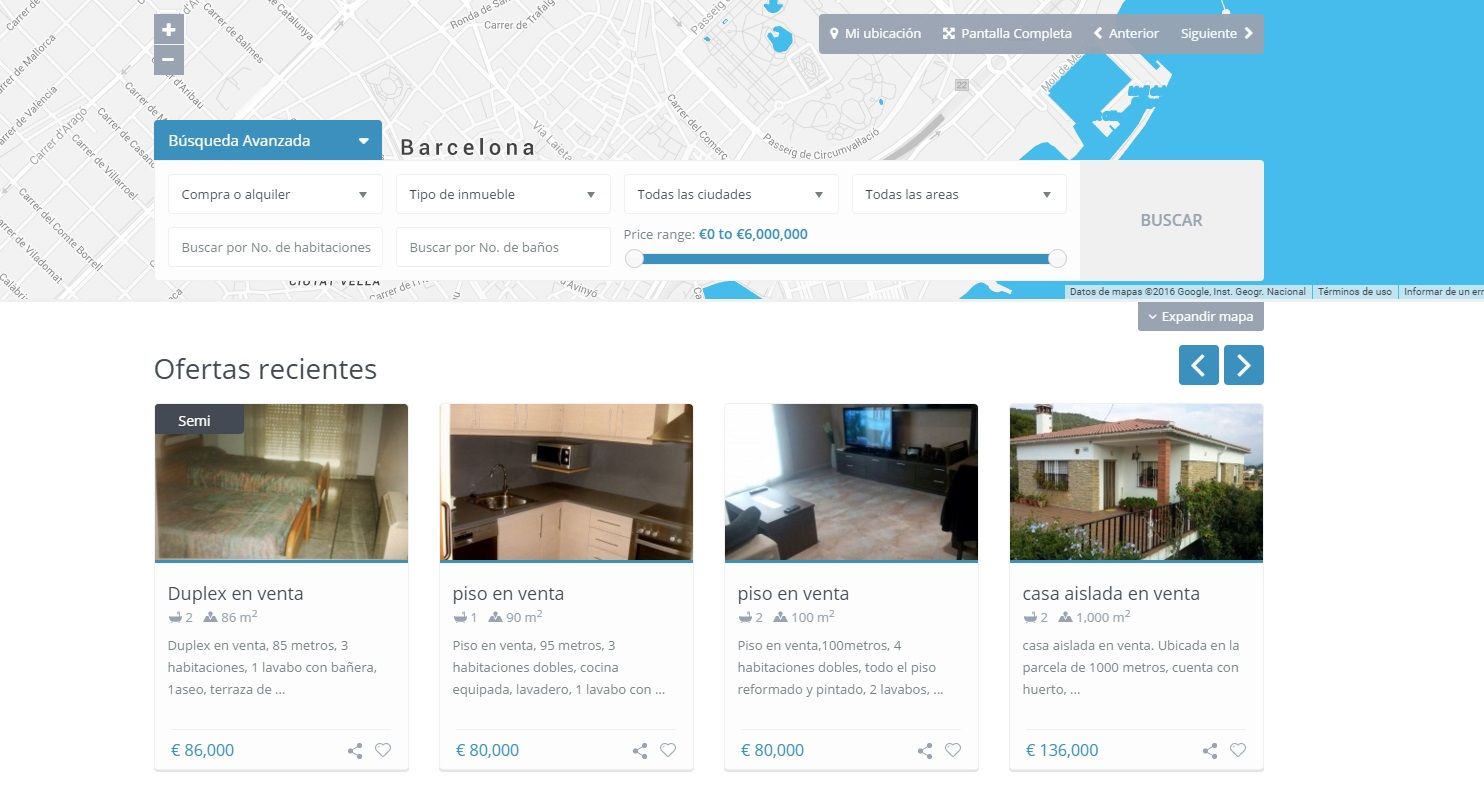Open Tipo de inmueble dropdown

pos(503,194)
